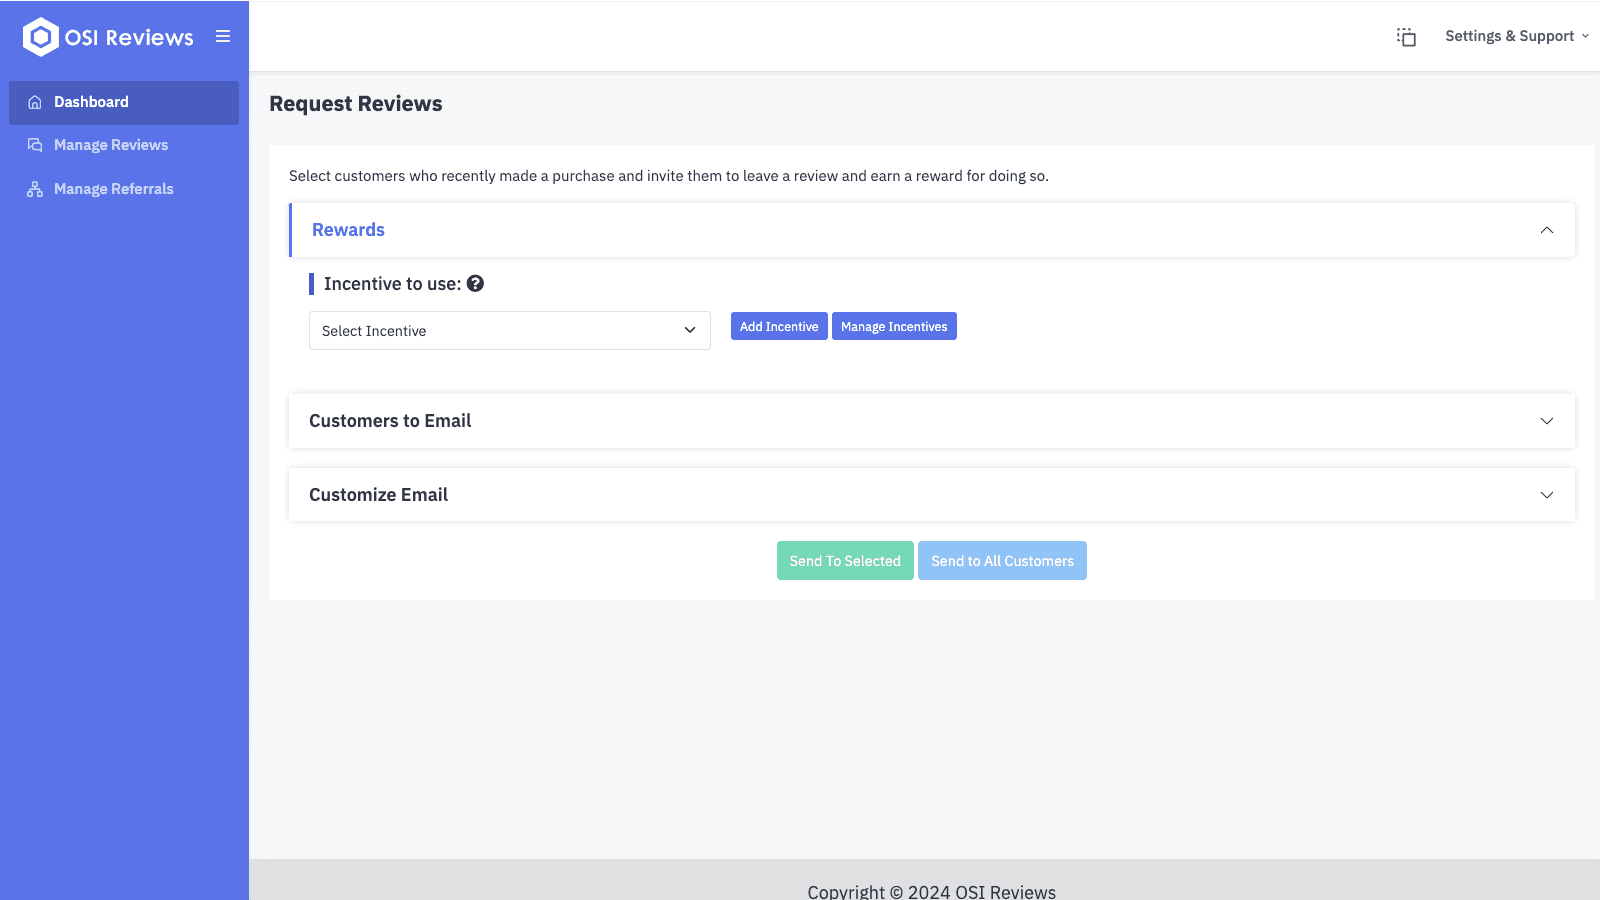Toggle the sidebar with the hamburger icon
The image size is (1600, 900).
tap(223, 37)
